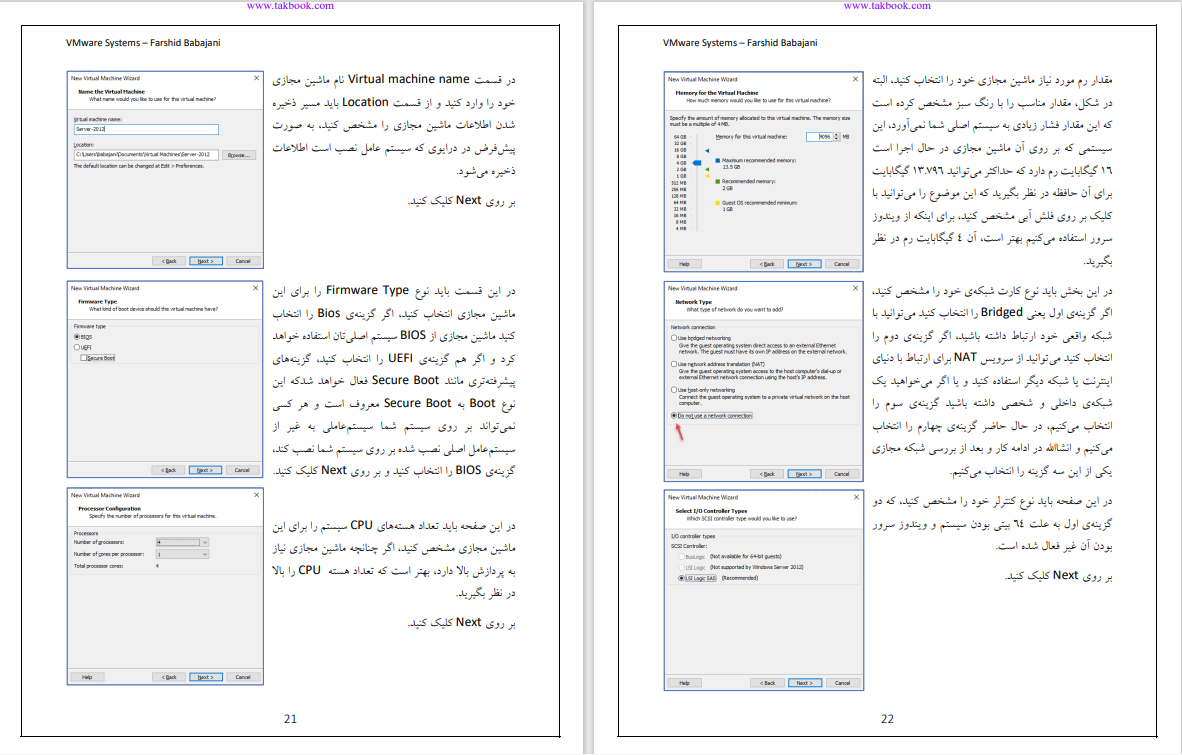This screenshot has width=1182, height=755.
Task: Select the UEFI firmware type radio button
Action: click(x=77, y=347)
